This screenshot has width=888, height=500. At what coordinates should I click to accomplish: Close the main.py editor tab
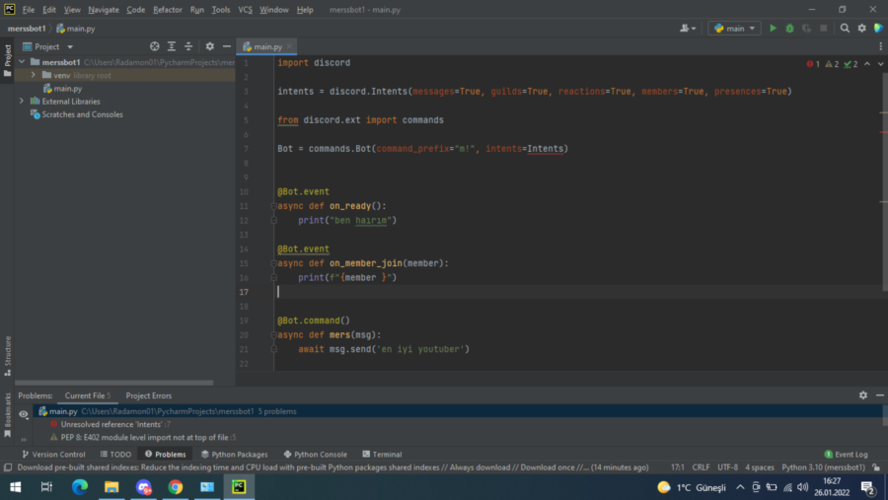pos(289,46)
